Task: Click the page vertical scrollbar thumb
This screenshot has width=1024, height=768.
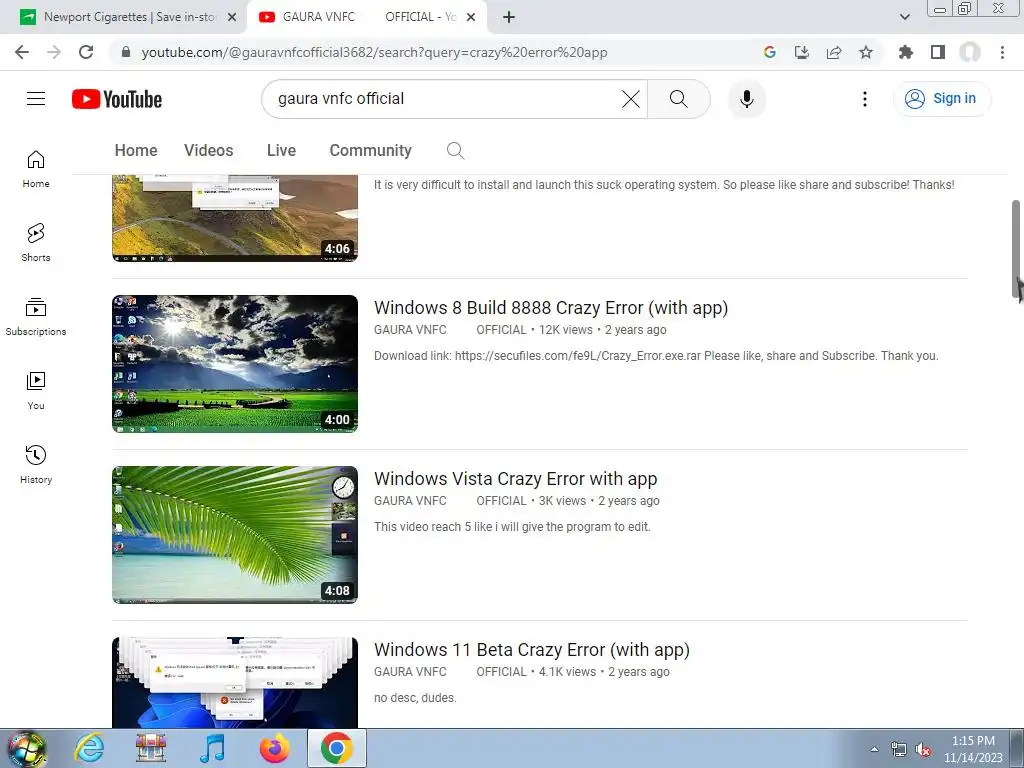Action: pyautogui.click(x=1016, y=248)
